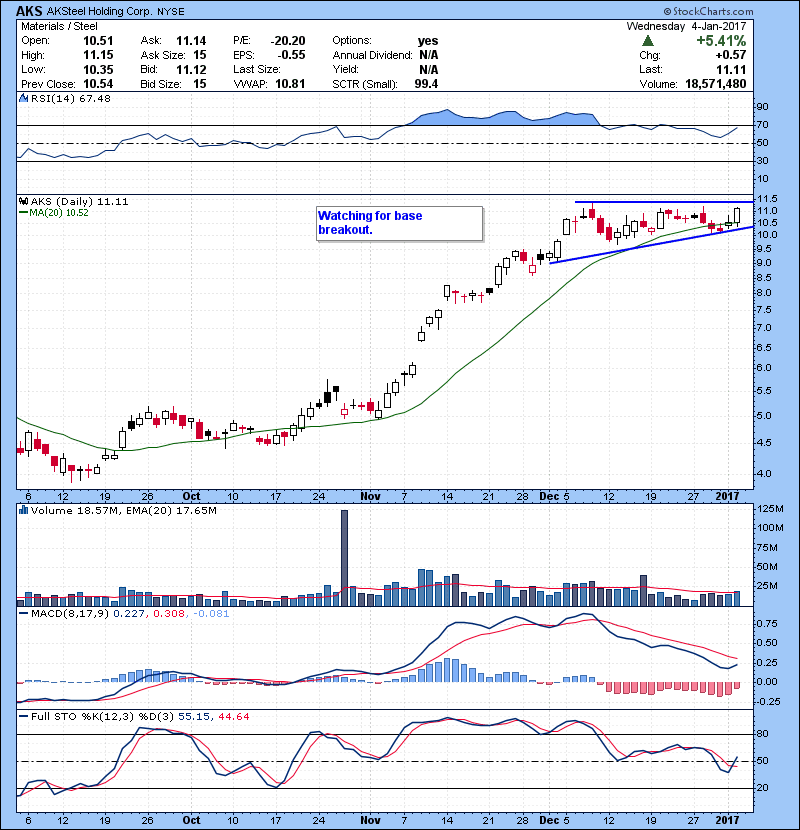Click the 'Nov' label on price chart axis
Image resolution: width=800 pixels, height=830 pixels.
point(370,496)
